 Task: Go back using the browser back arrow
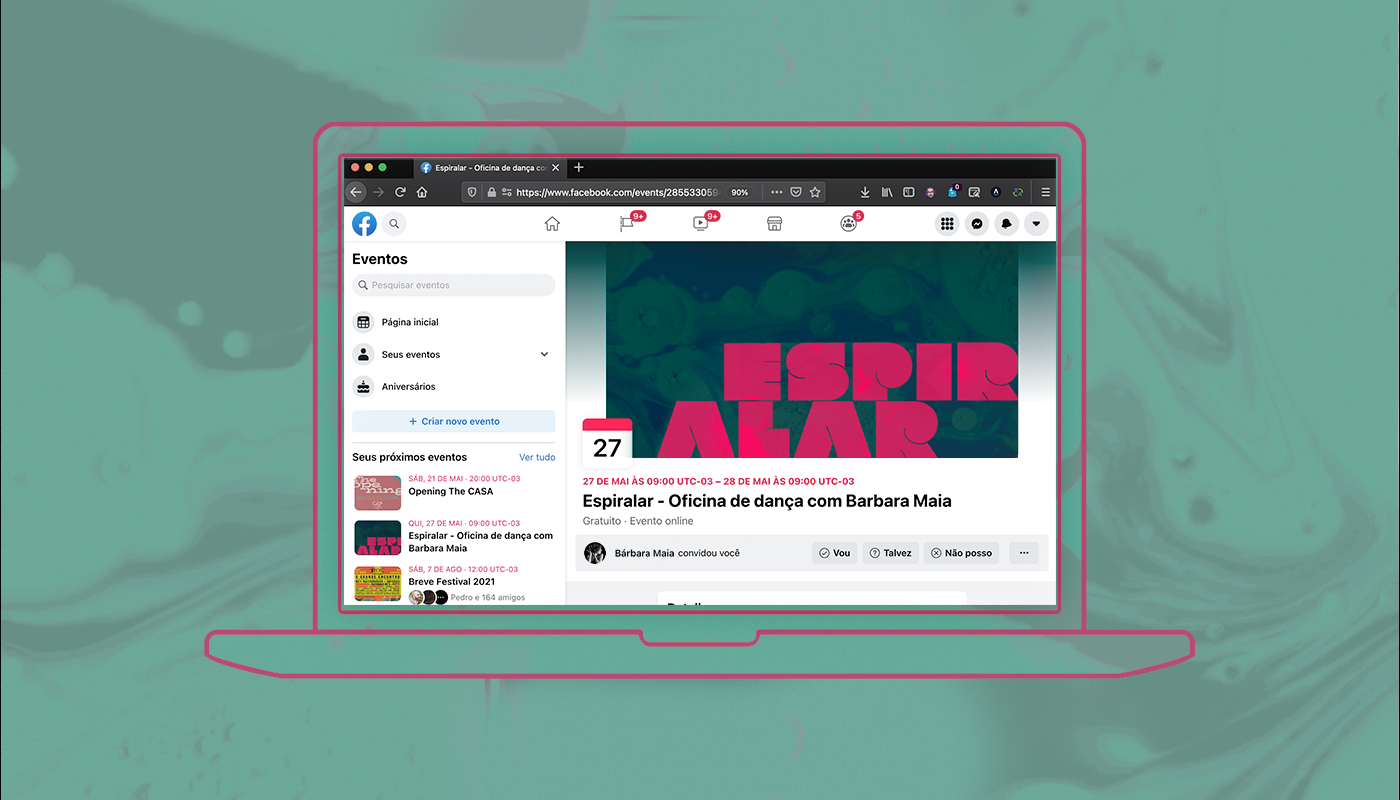(356, 192)
